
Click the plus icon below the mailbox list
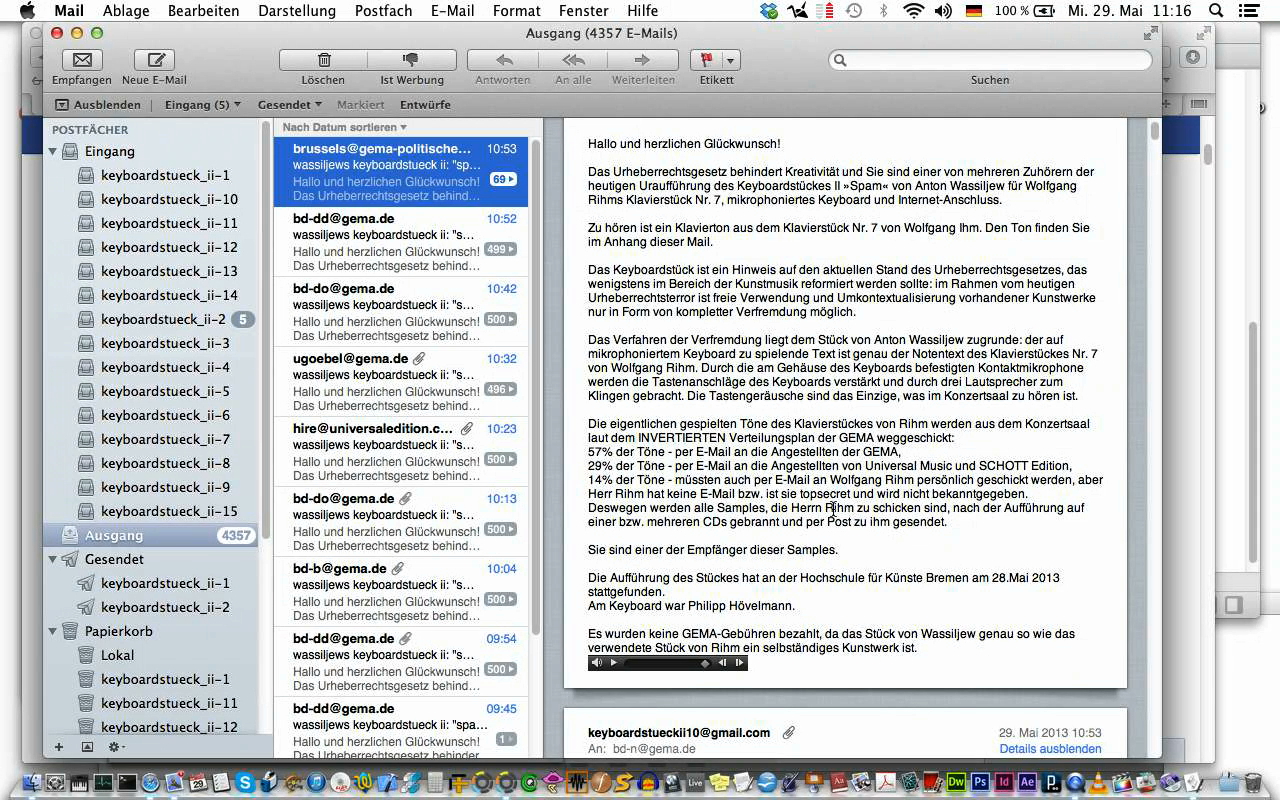pos(59,747)
